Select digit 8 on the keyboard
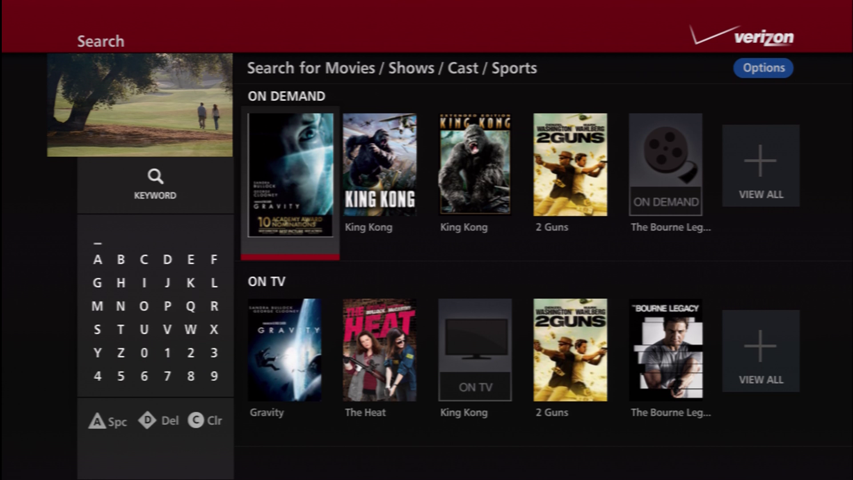 pos(190,377)
